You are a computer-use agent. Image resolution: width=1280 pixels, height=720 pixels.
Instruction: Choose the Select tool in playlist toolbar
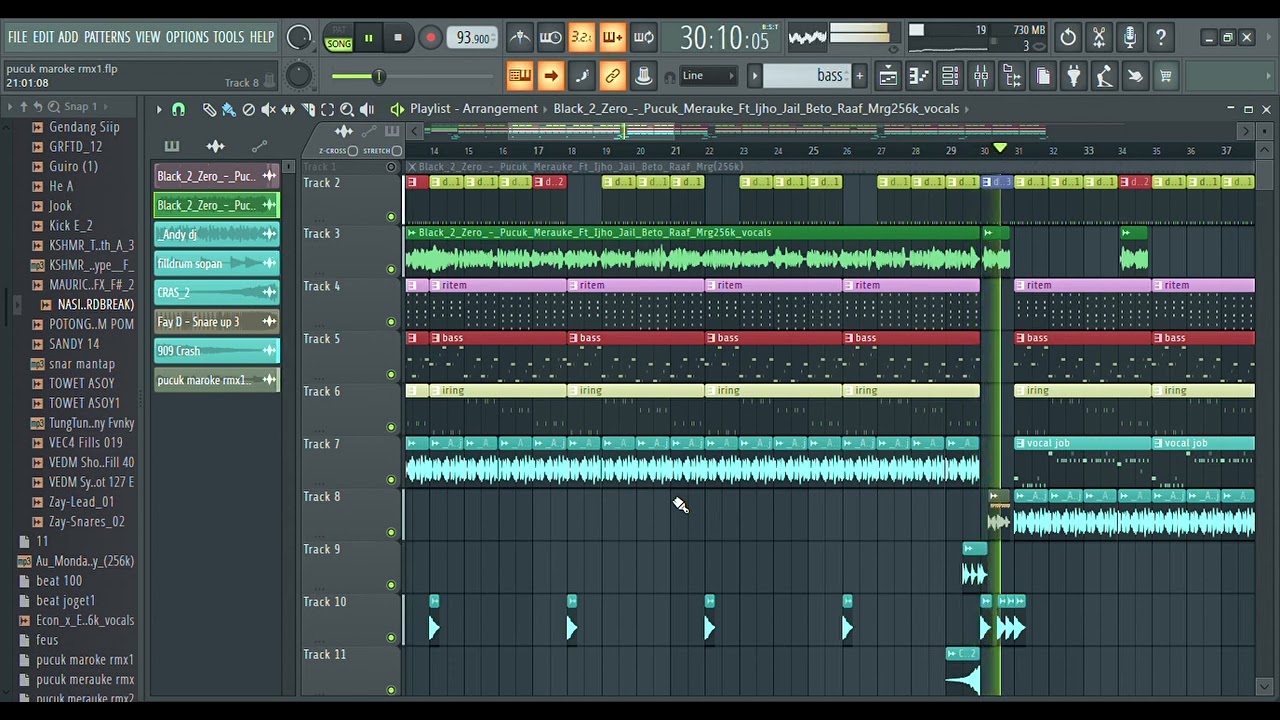[327, 109]
